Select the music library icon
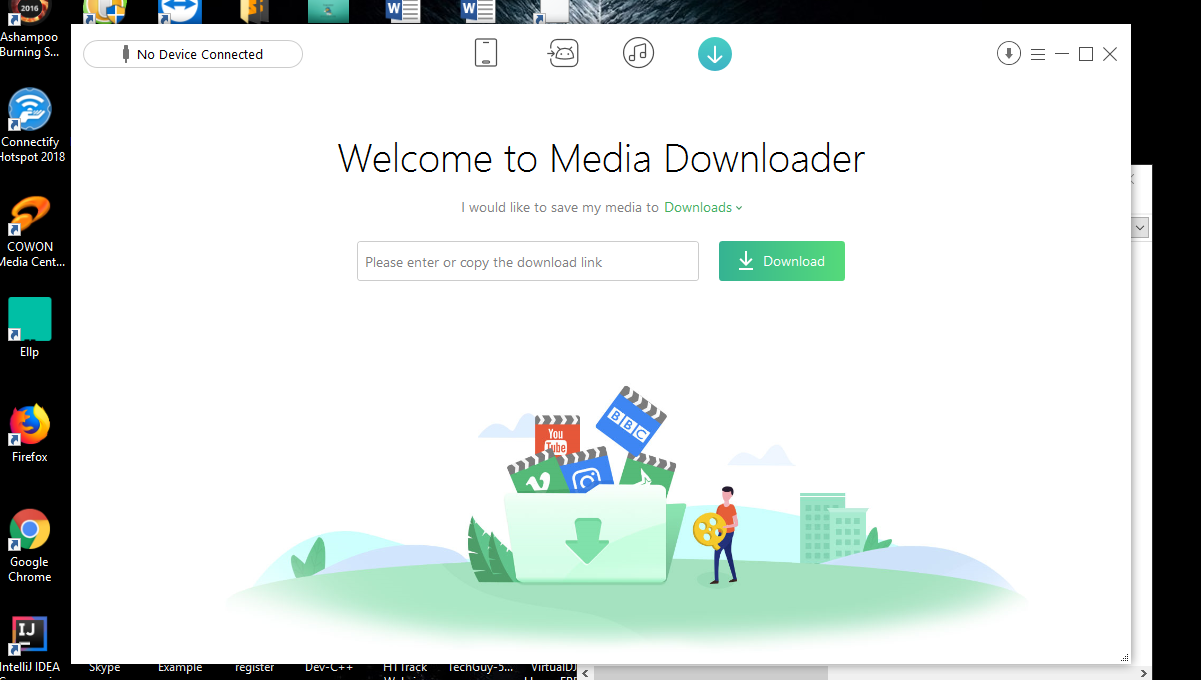Viewport: 1201px width, 680px height. 638,53
